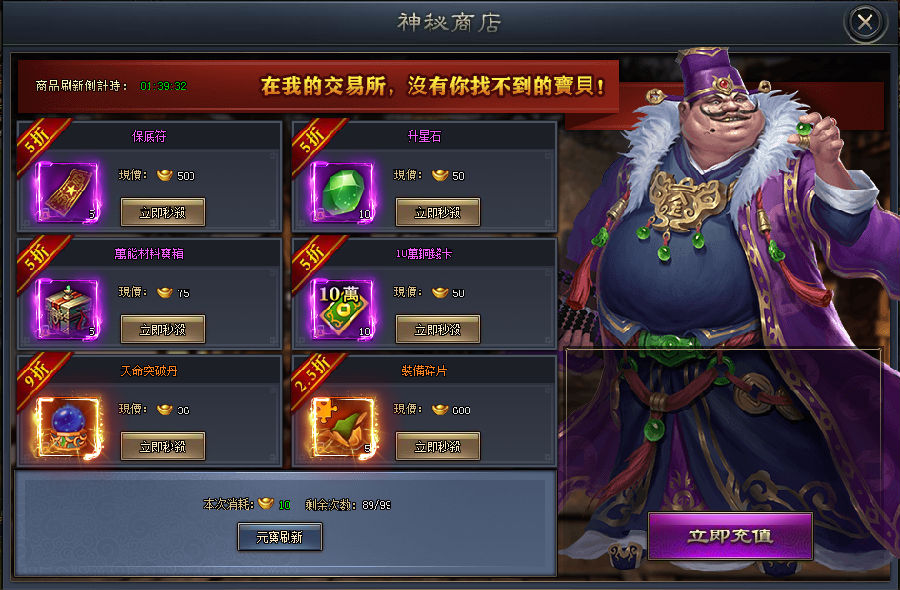Click the 裝備碎片 puzzle piece icon
This screenshot has width=900, height=590.
pyautogui.click(x=343, y=427)
